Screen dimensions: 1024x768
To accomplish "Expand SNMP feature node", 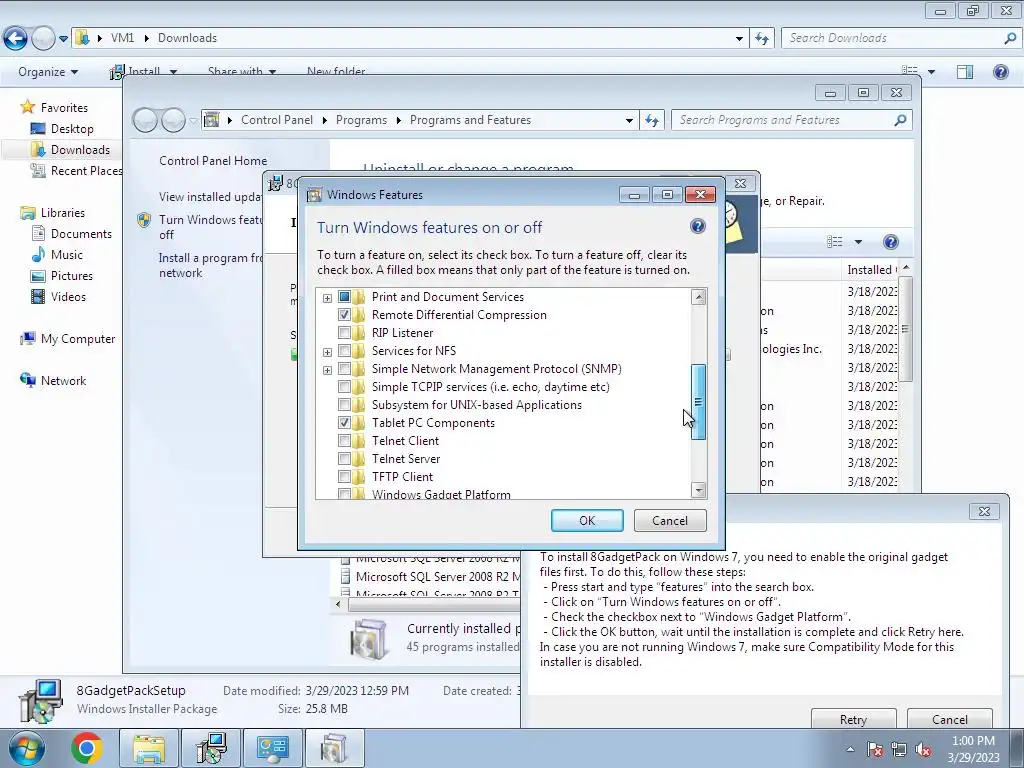I will point(327,370).
